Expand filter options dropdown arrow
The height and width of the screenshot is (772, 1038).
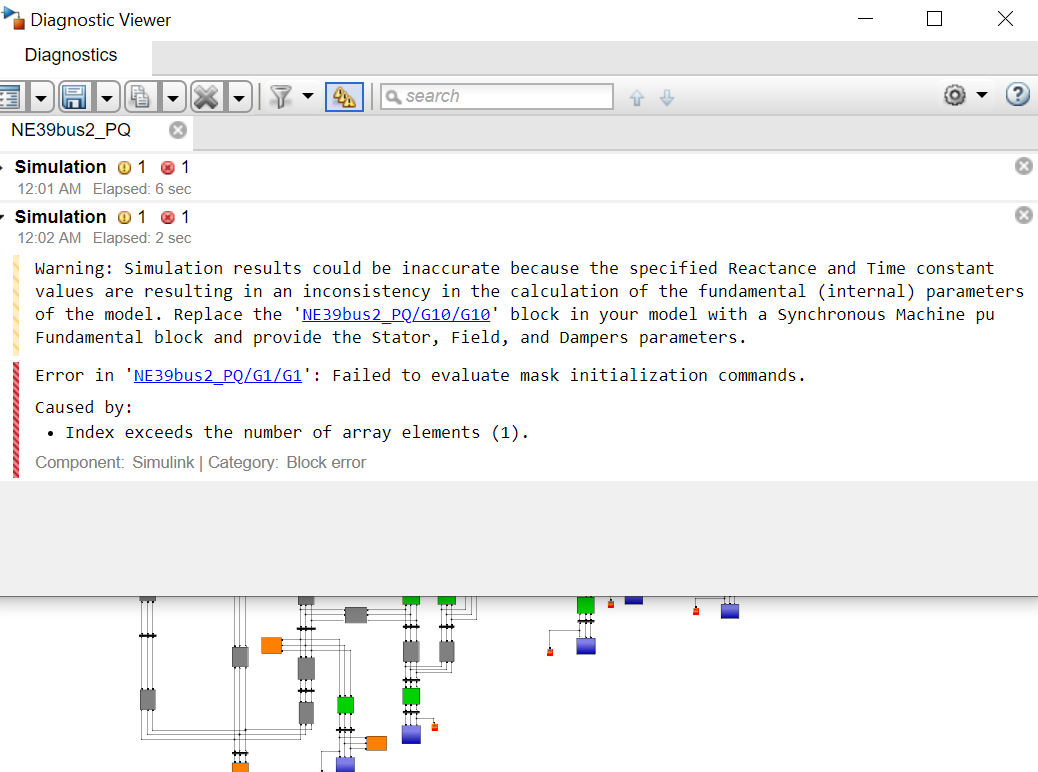pyautogui.click(x=308, y=96)
